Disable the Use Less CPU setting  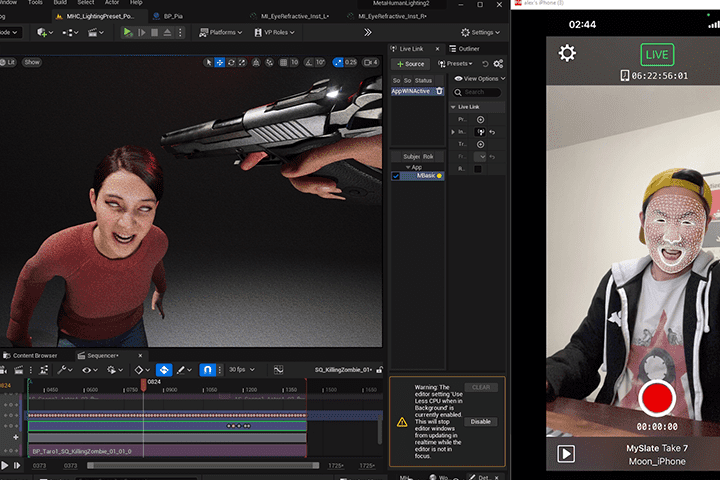pyautogui.click(x=480, y=422)
